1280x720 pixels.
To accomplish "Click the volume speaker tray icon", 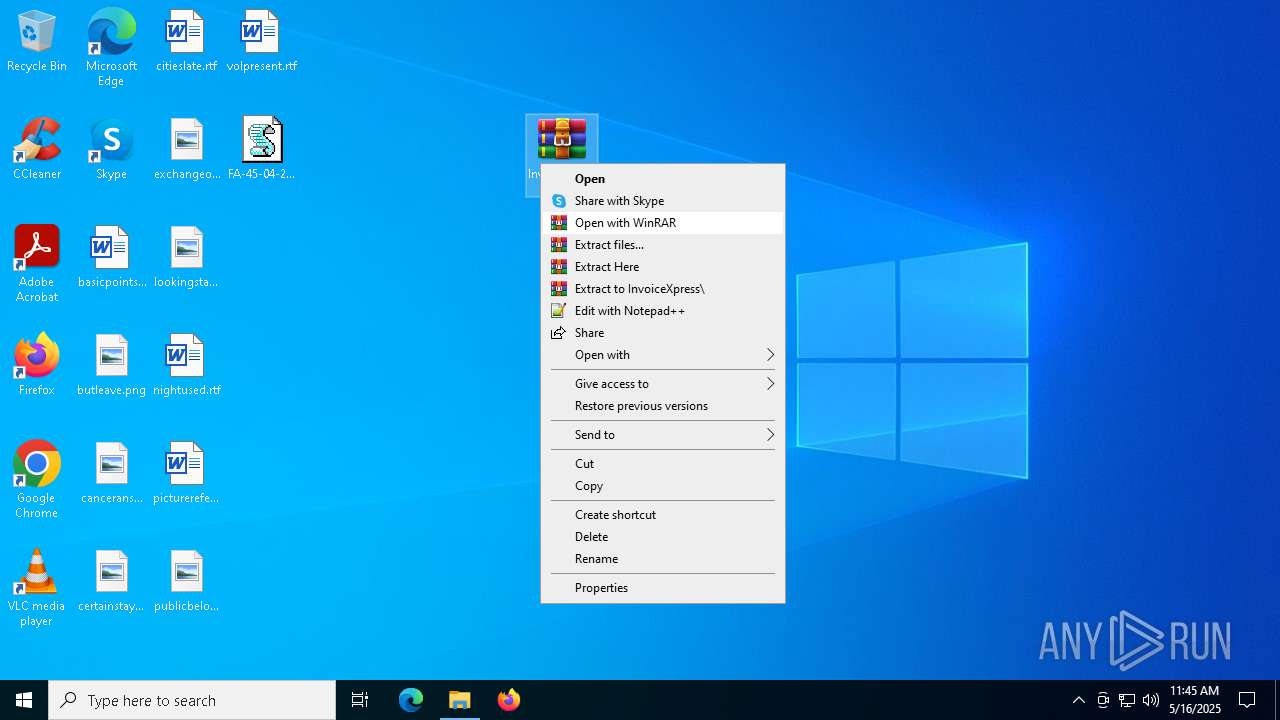I will pyautogui.click(x=1151, y=700).
